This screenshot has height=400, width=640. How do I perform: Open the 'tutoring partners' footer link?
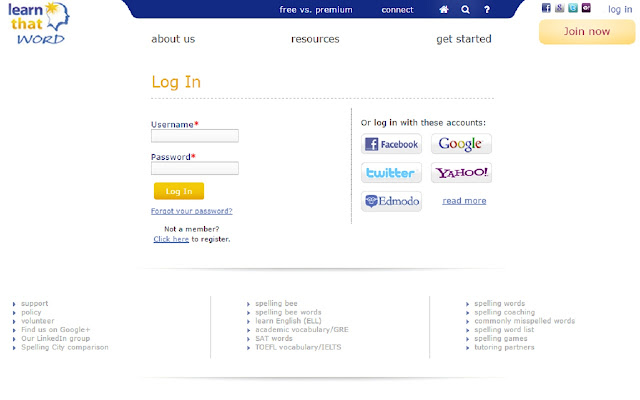(x=504, y=347)
